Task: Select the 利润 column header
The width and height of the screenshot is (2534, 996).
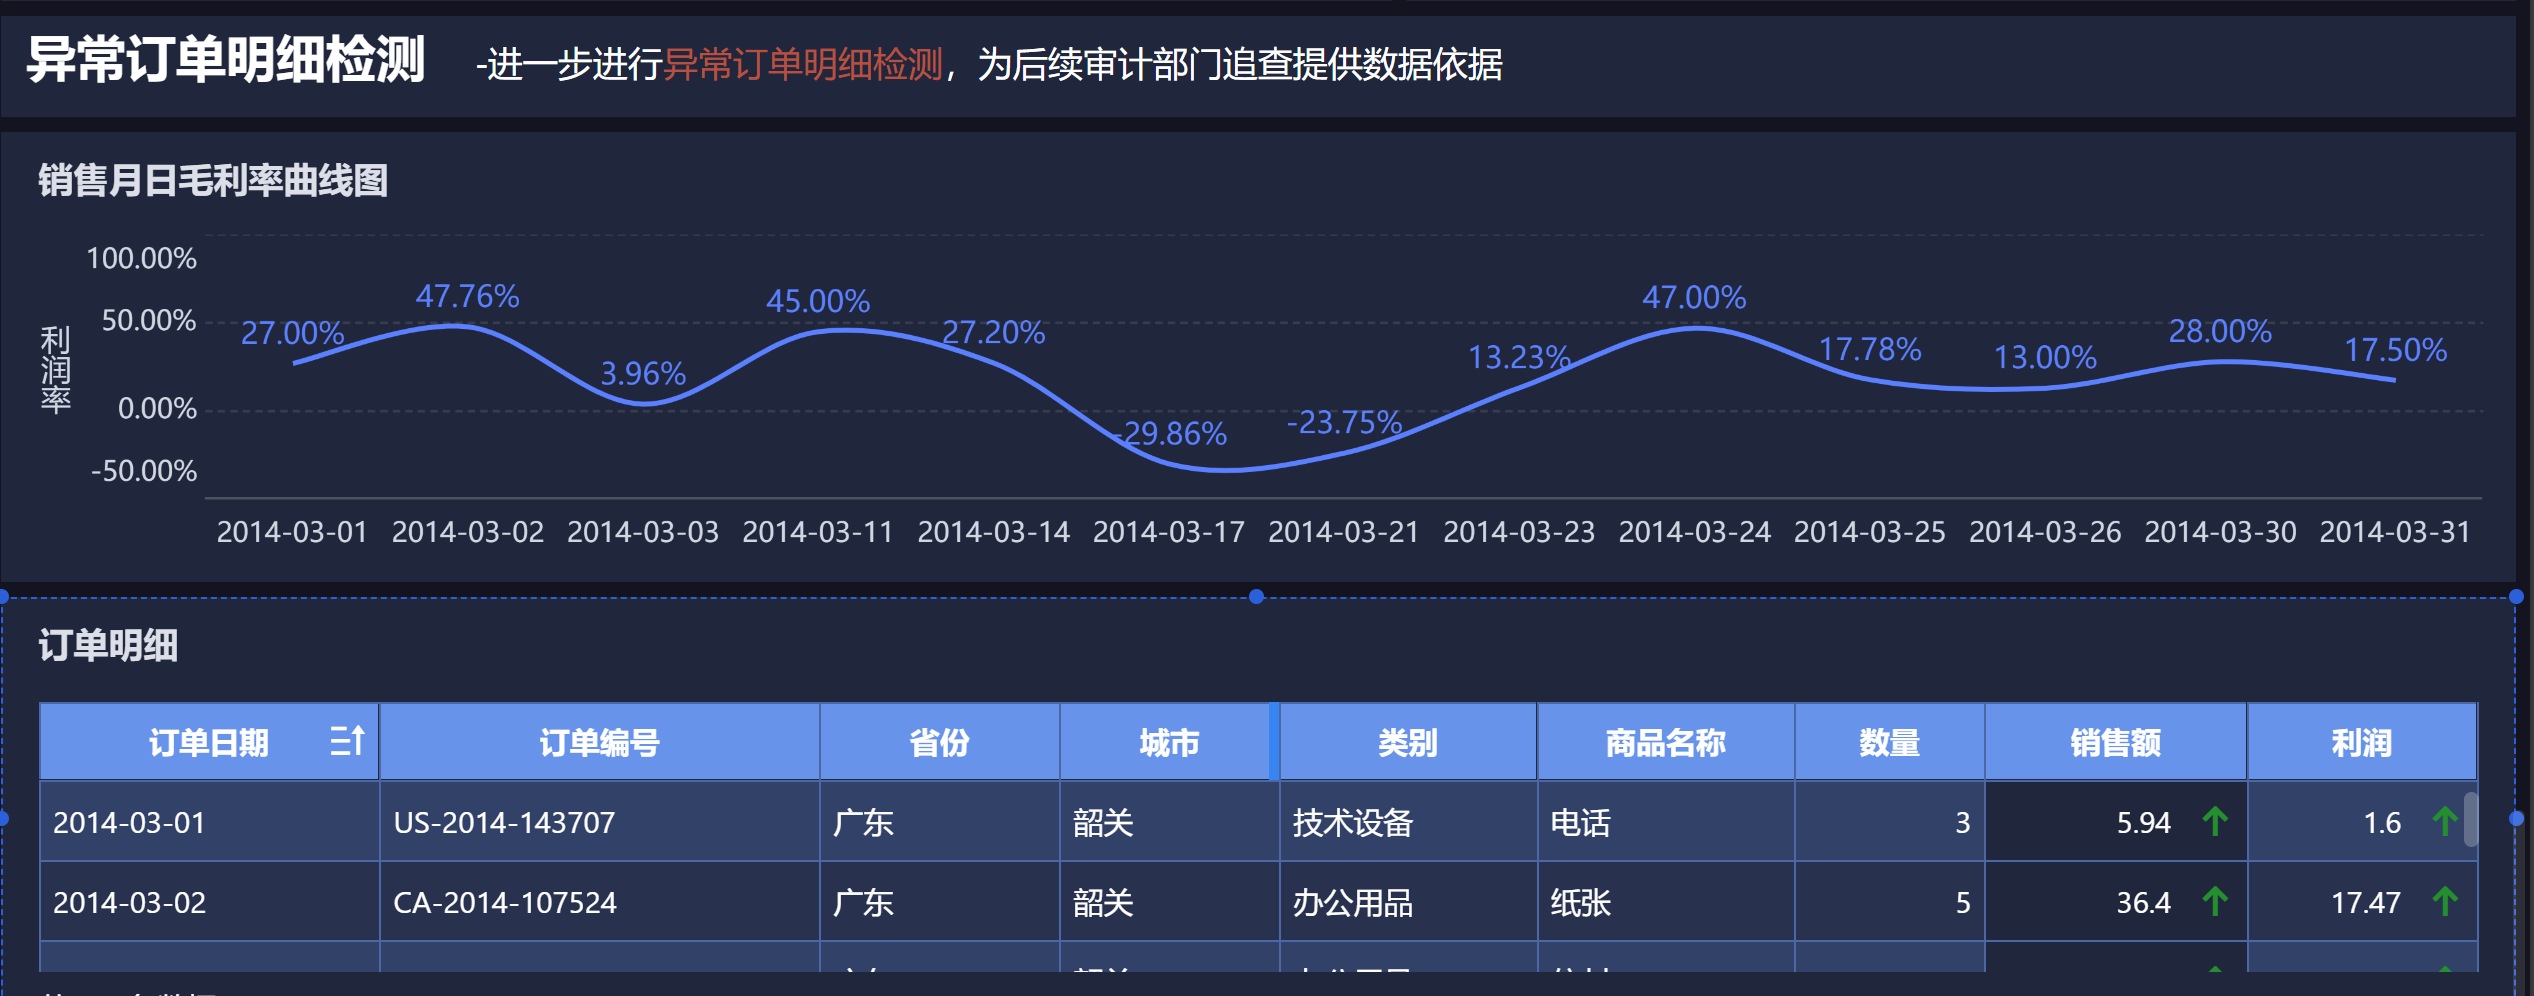Action: [x=2361, y=743]
